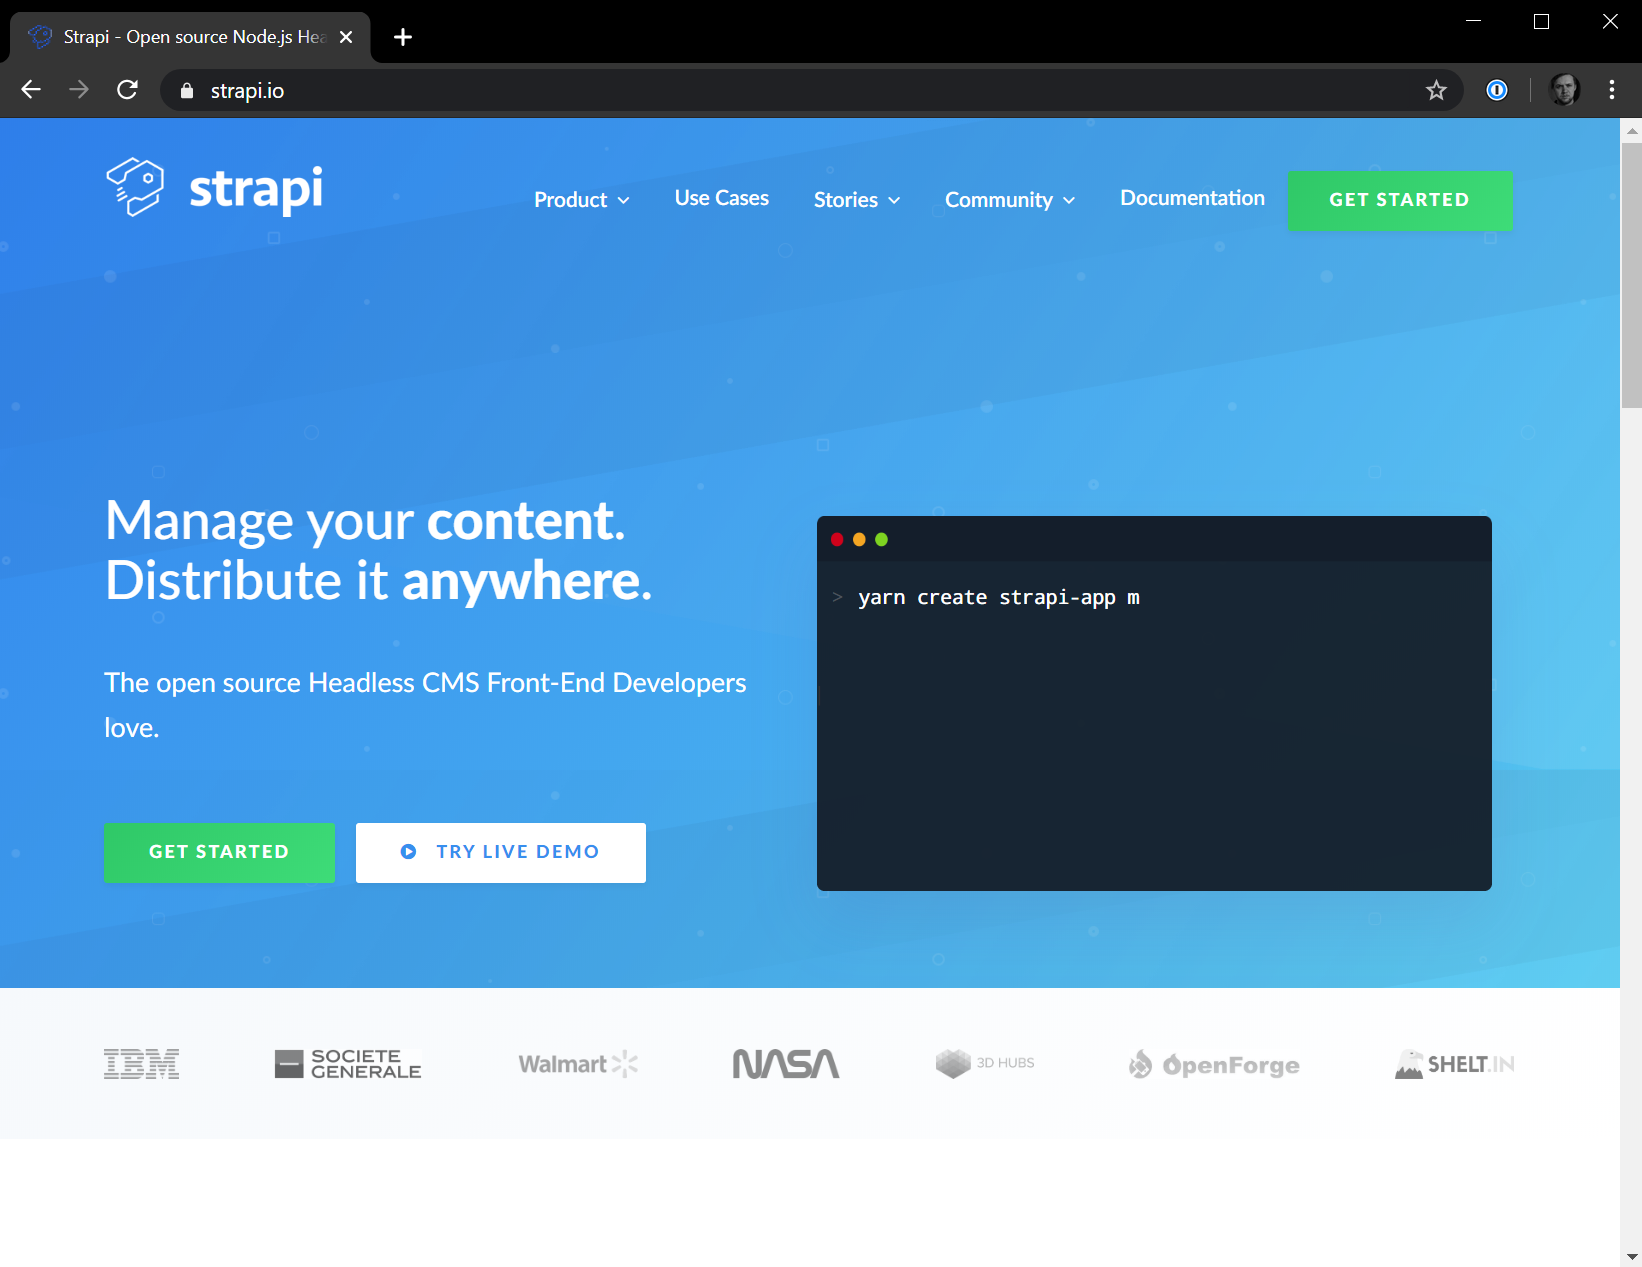Image resolution: width=1642 pixels, height=1267 pixels.
Task: Click the 'Manage your content.' headline
Action: 366,521
